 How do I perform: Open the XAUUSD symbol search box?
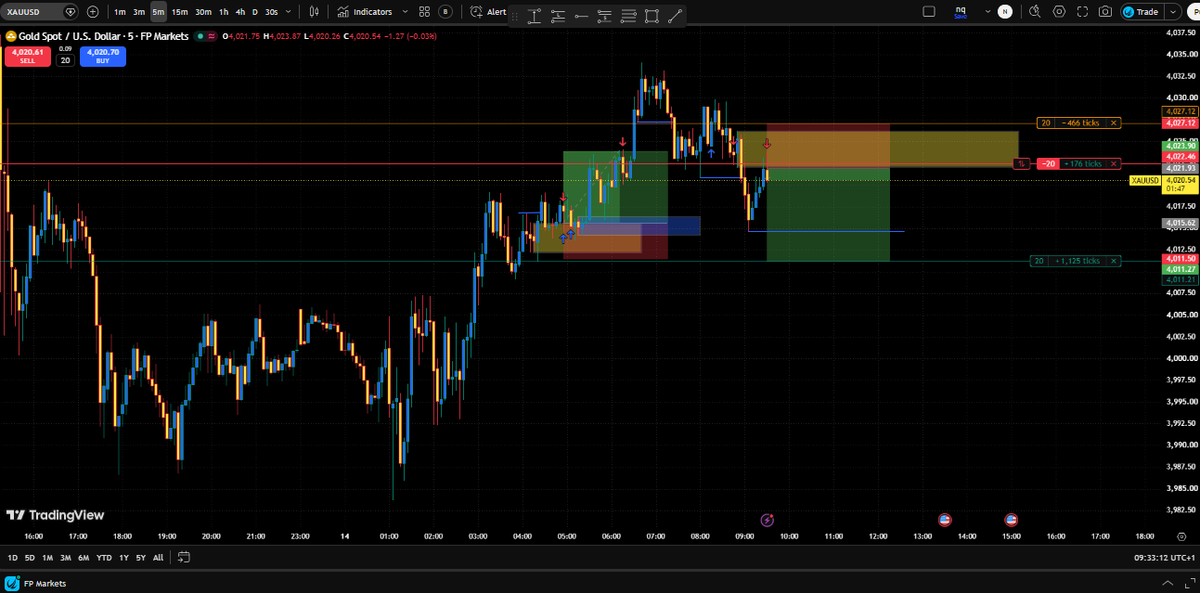41,12
